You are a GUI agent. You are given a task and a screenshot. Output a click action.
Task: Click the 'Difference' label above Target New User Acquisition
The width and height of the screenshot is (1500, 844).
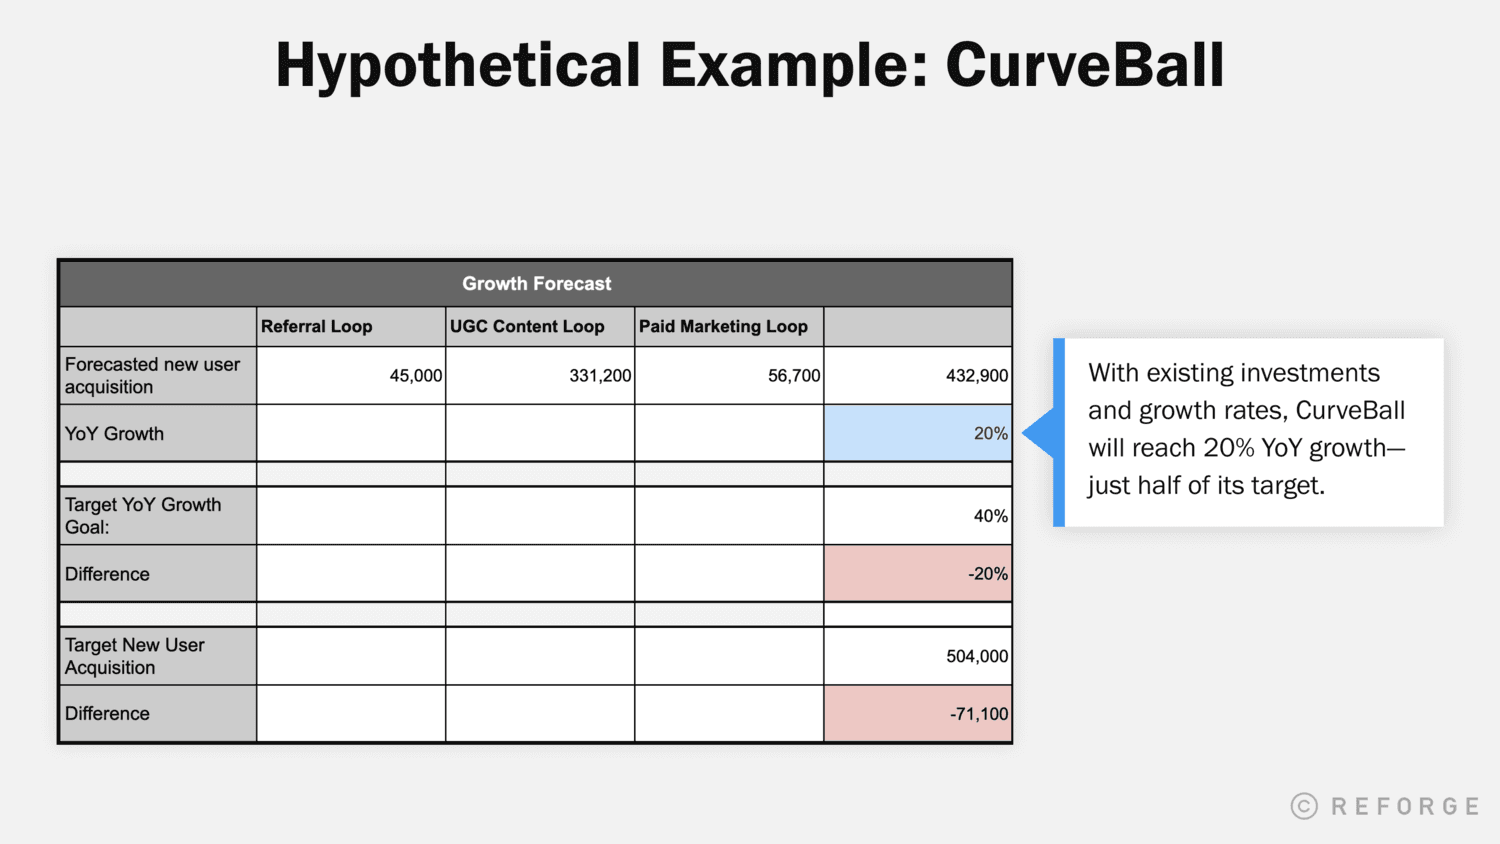pyautogui.click(x=158, y=574)
